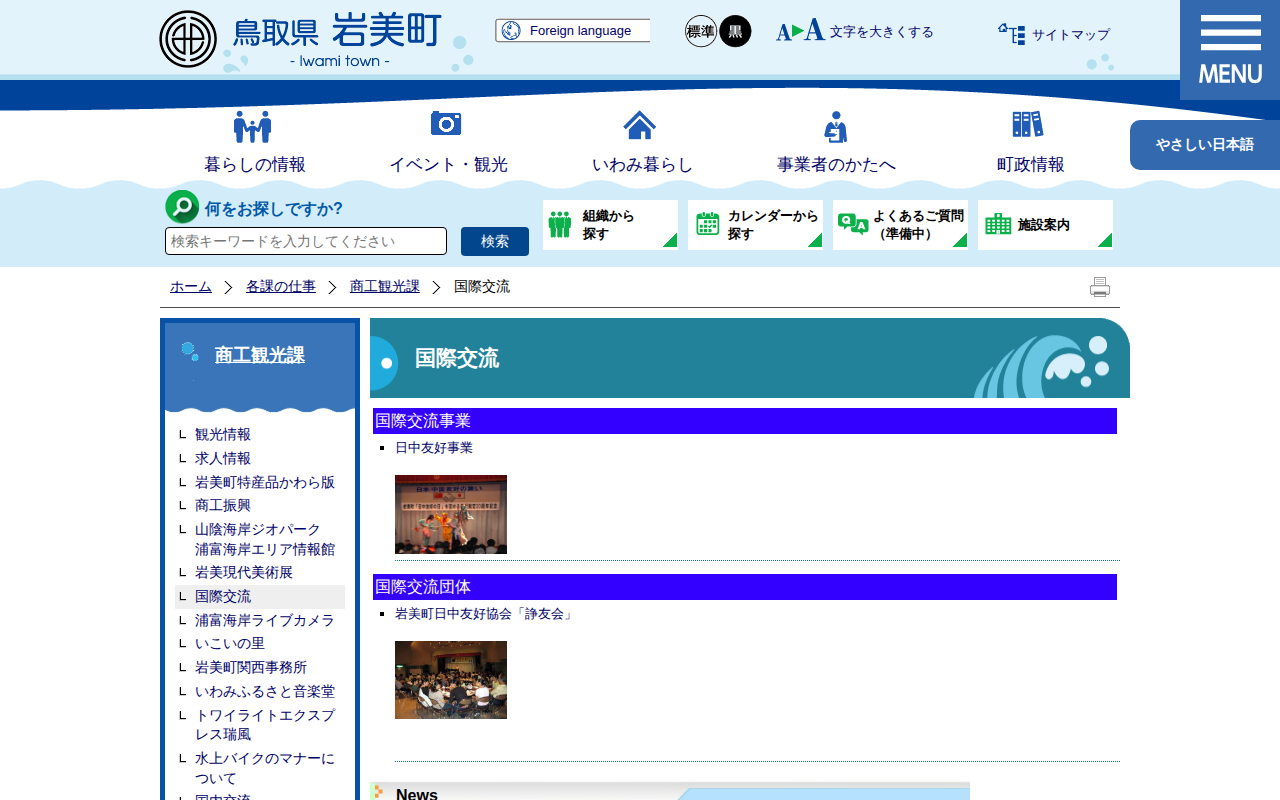This screenshot has height=800, width=1280.
Task: Open 岩美町日中友好協会「諍友会」 link
Action: pyautogui.click(x=484, y=614)
